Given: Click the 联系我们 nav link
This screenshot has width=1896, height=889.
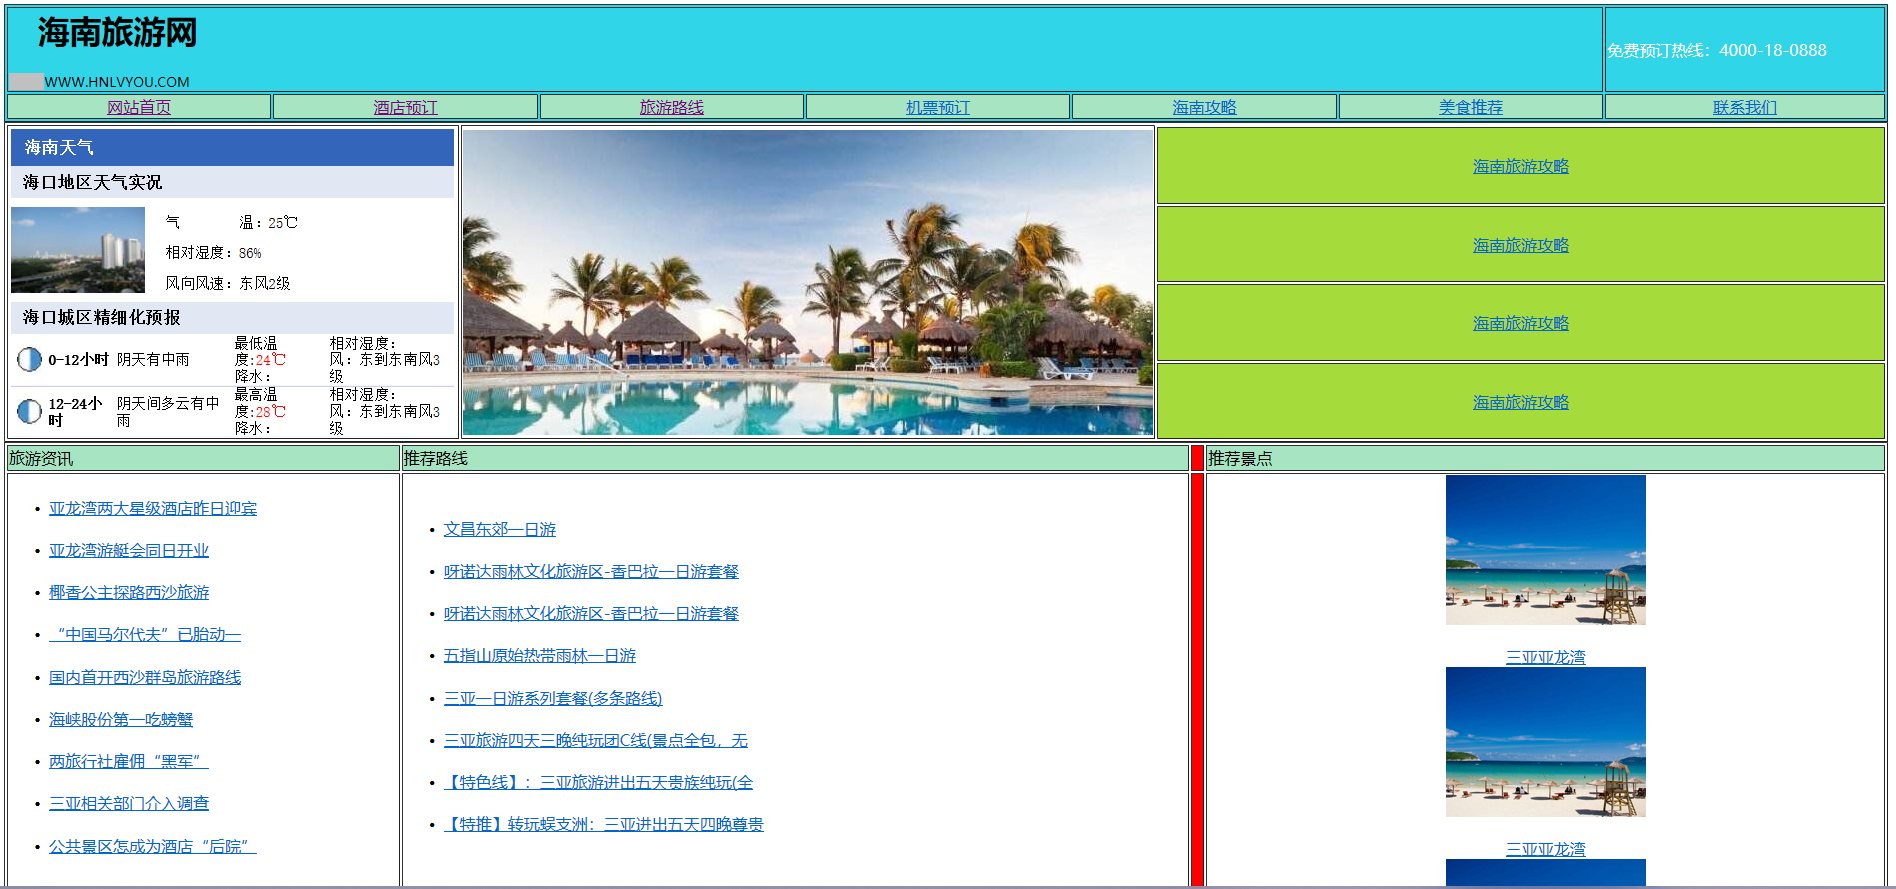Looking at the screenshot, I should pos(1744,107).
